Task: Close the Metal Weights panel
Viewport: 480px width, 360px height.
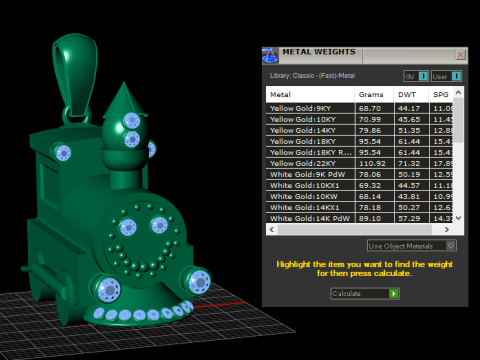Action: tap(460, 55)
